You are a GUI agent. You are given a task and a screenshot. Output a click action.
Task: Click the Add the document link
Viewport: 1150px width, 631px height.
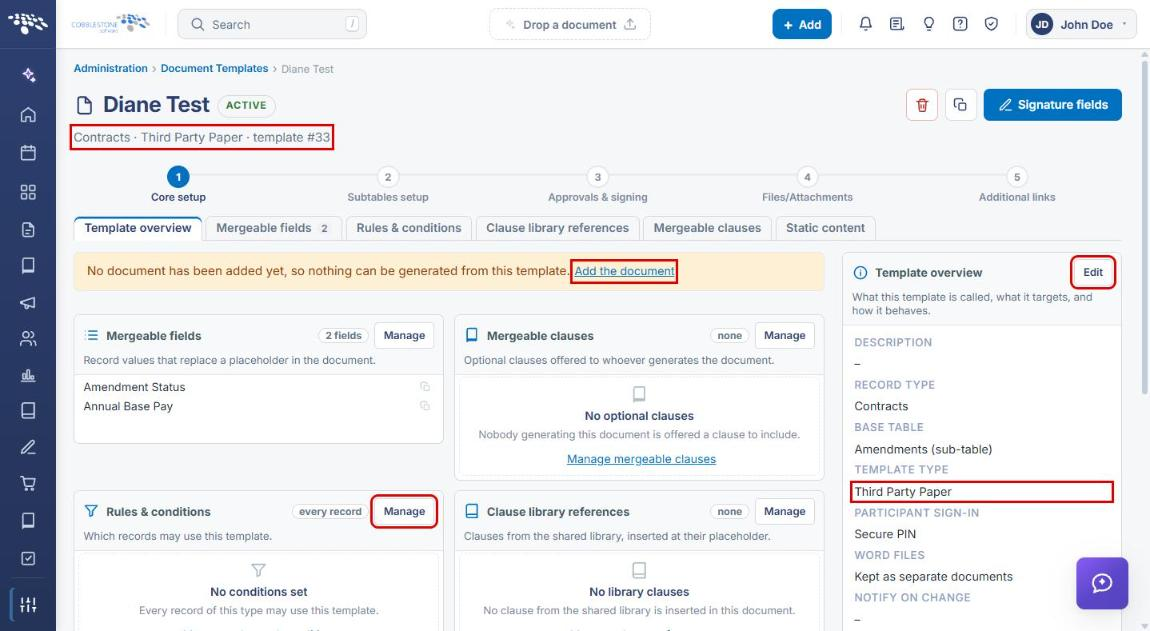click(x=624, y=271)
